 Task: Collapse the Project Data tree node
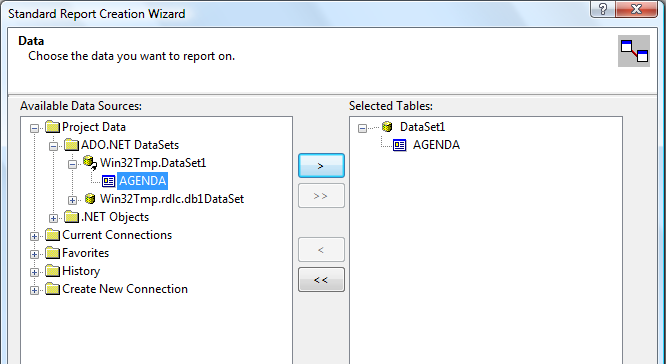(x=34, y=128)
